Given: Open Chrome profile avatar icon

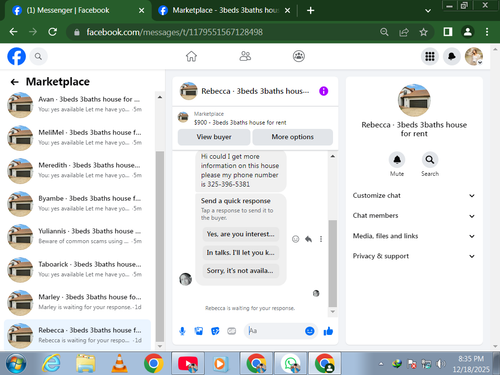Looking at the screenshot, I should [x=468, y=32].
